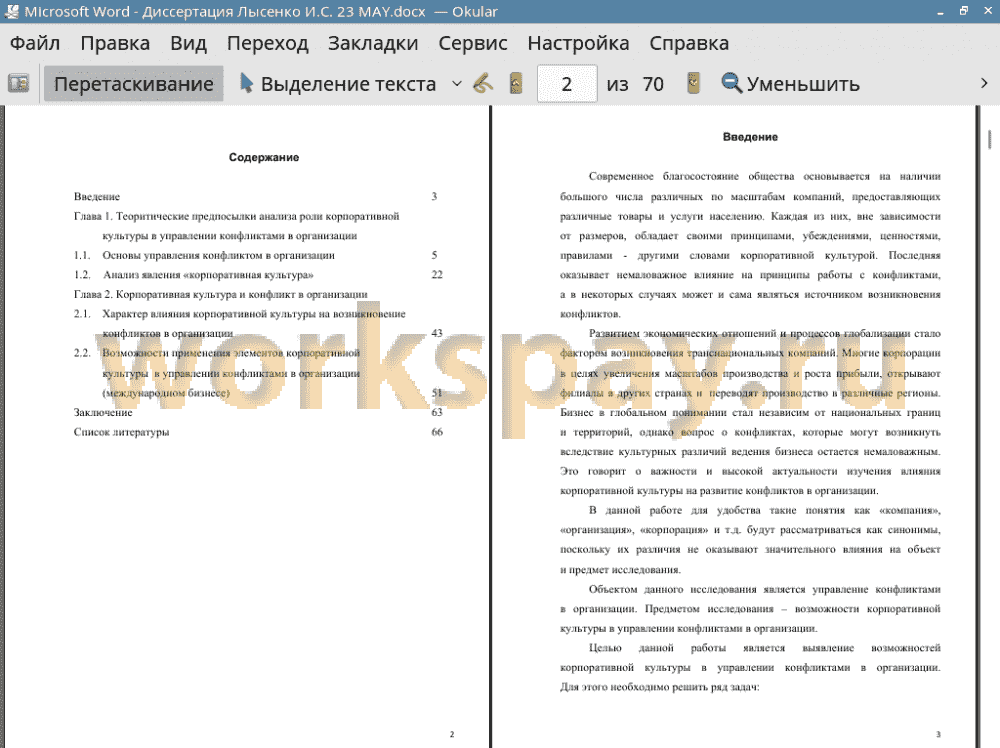
Task: Toggle the sidebar panel icon
Action: click(x=18, y=84)
